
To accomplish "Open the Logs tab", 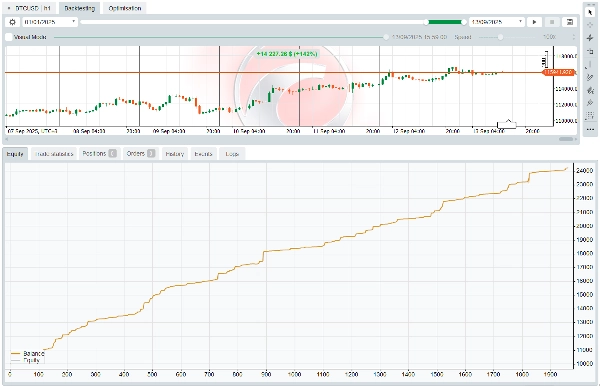I will 232,154.
